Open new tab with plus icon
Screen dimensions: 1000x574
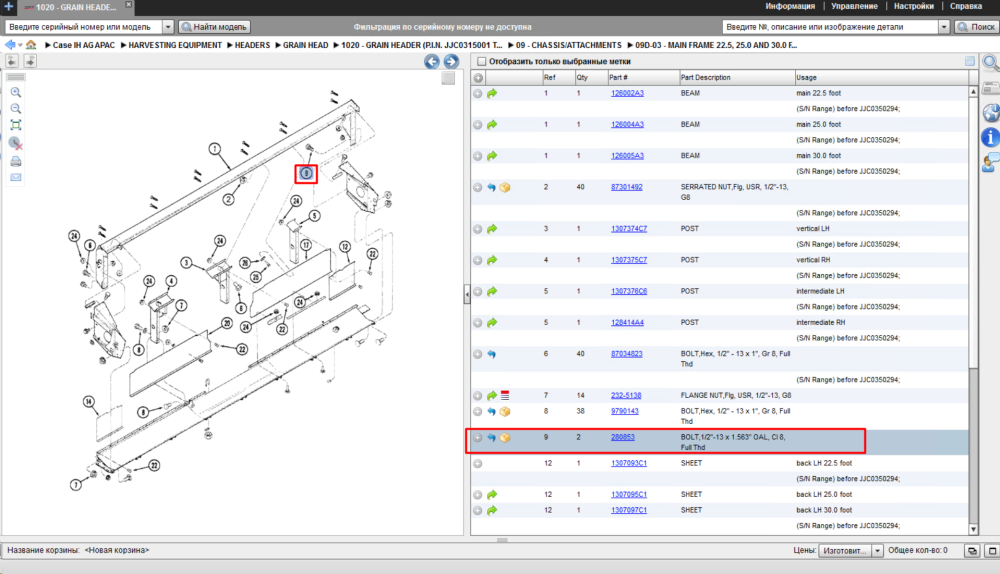click(x=8, y=6)
